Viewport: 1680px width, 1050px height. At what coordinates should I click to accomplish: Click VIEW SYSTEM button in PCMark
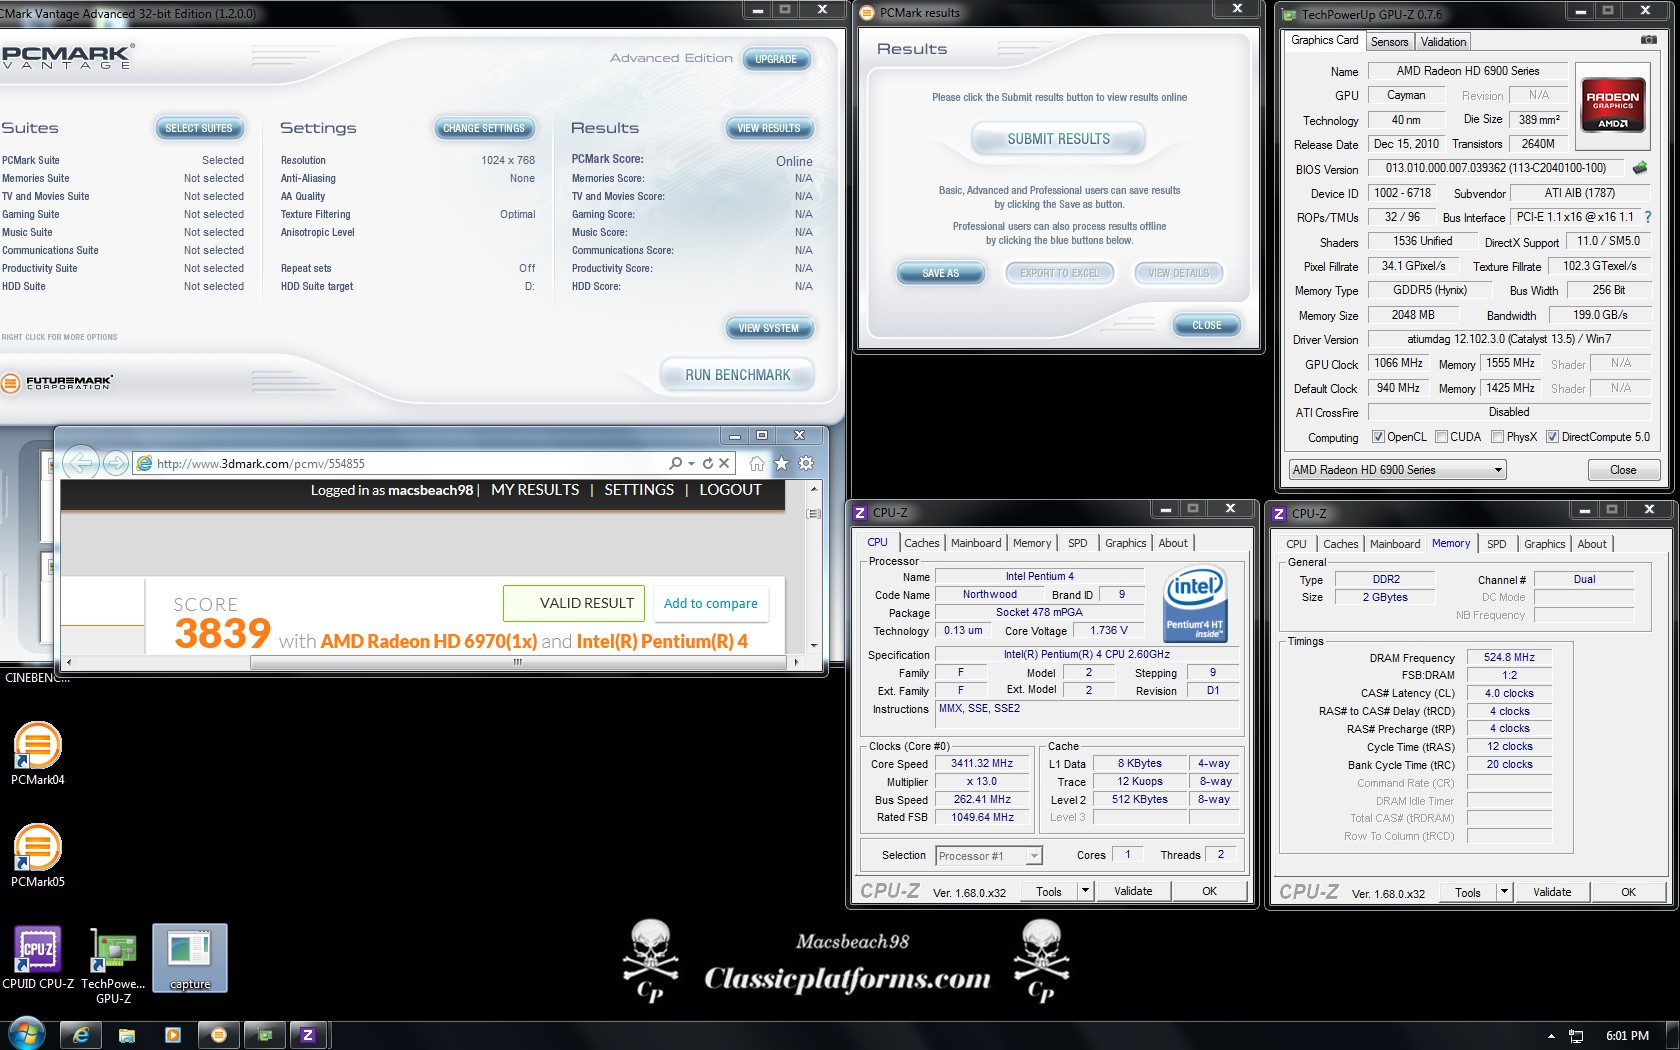pyautogui.click(x=768, y=328)
